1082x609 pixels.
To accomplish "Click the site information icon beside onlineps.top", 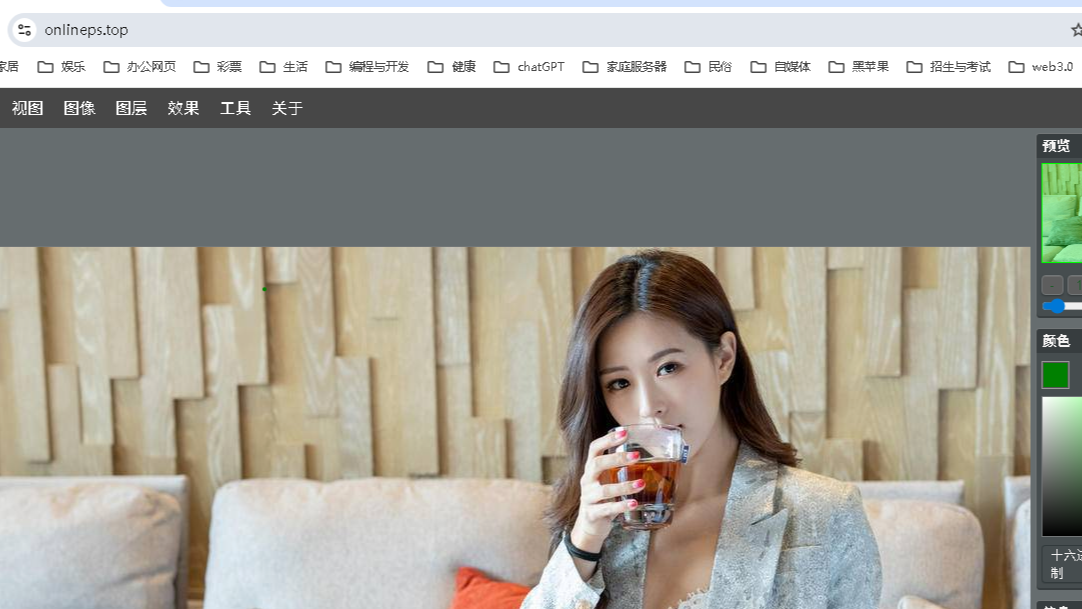I will click(x=23, y=30).
